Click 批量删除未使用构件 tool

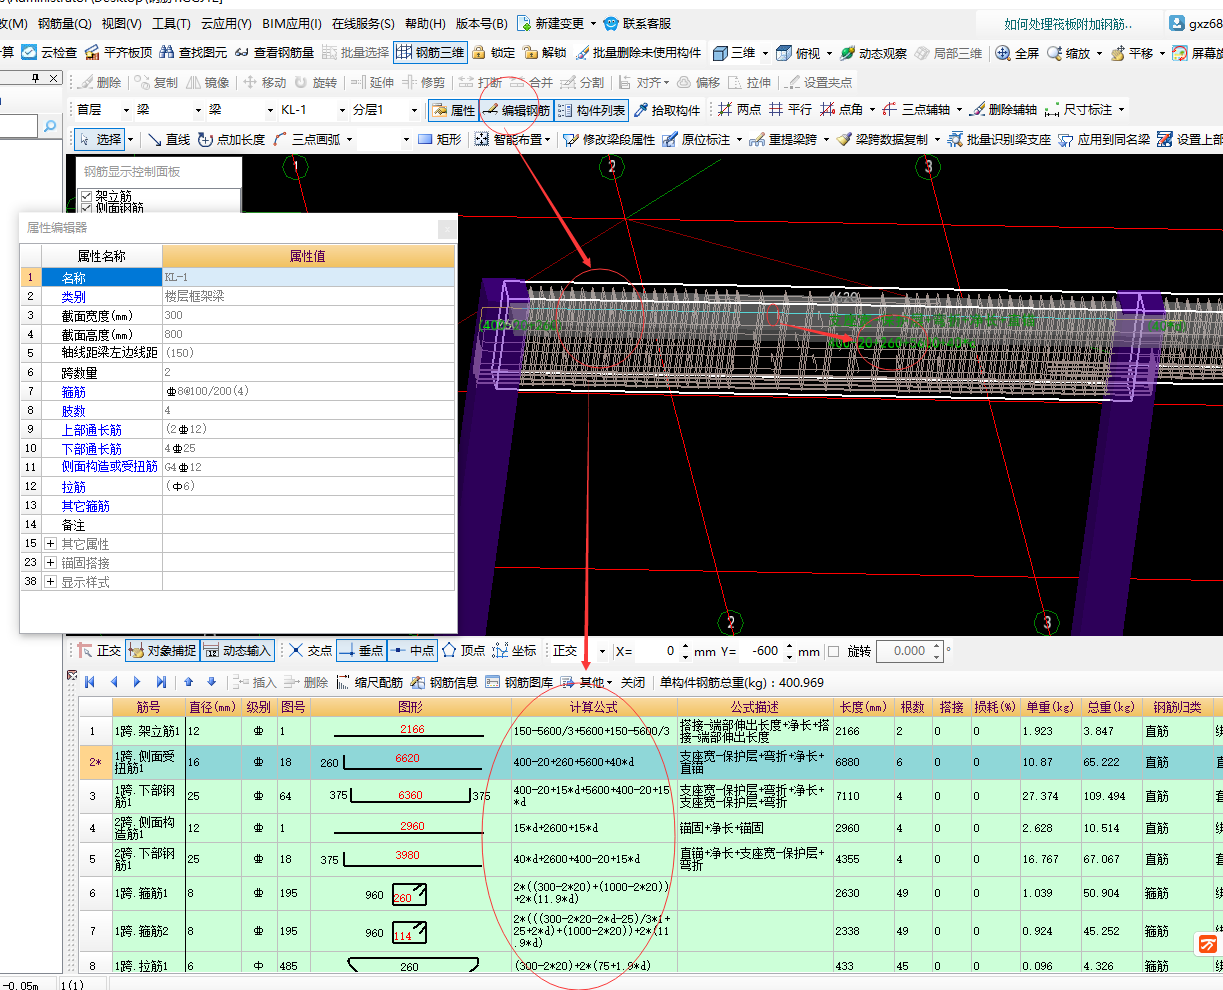(638, 53)
